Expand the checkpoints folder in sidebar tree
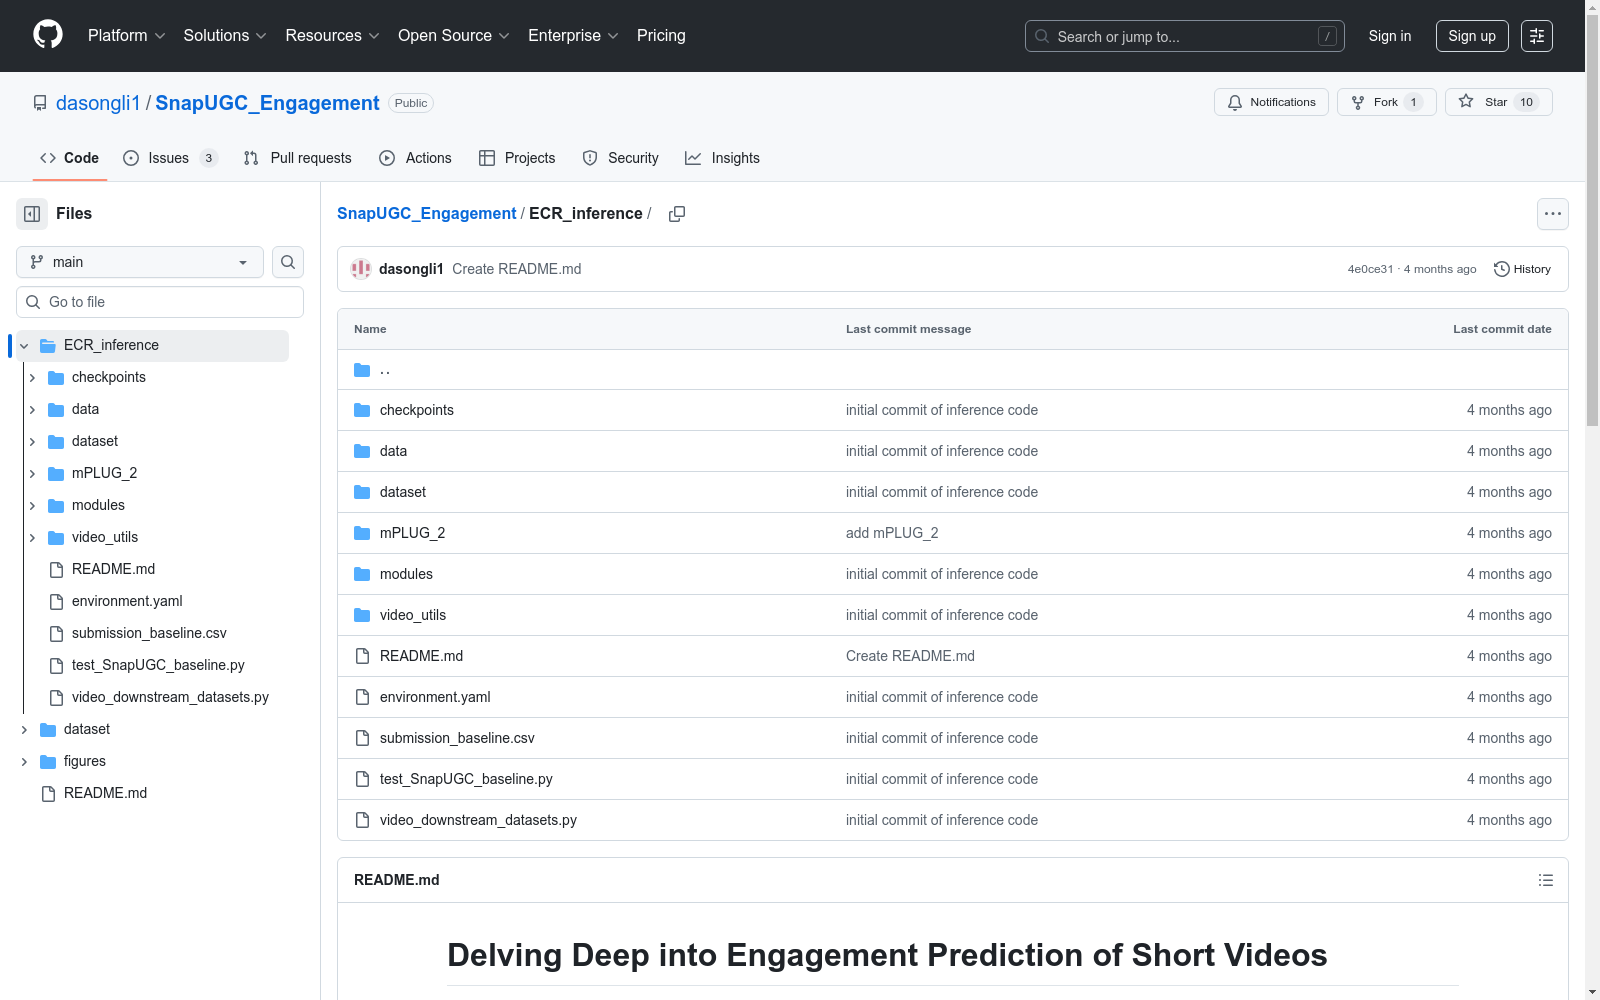 (32, 378)
